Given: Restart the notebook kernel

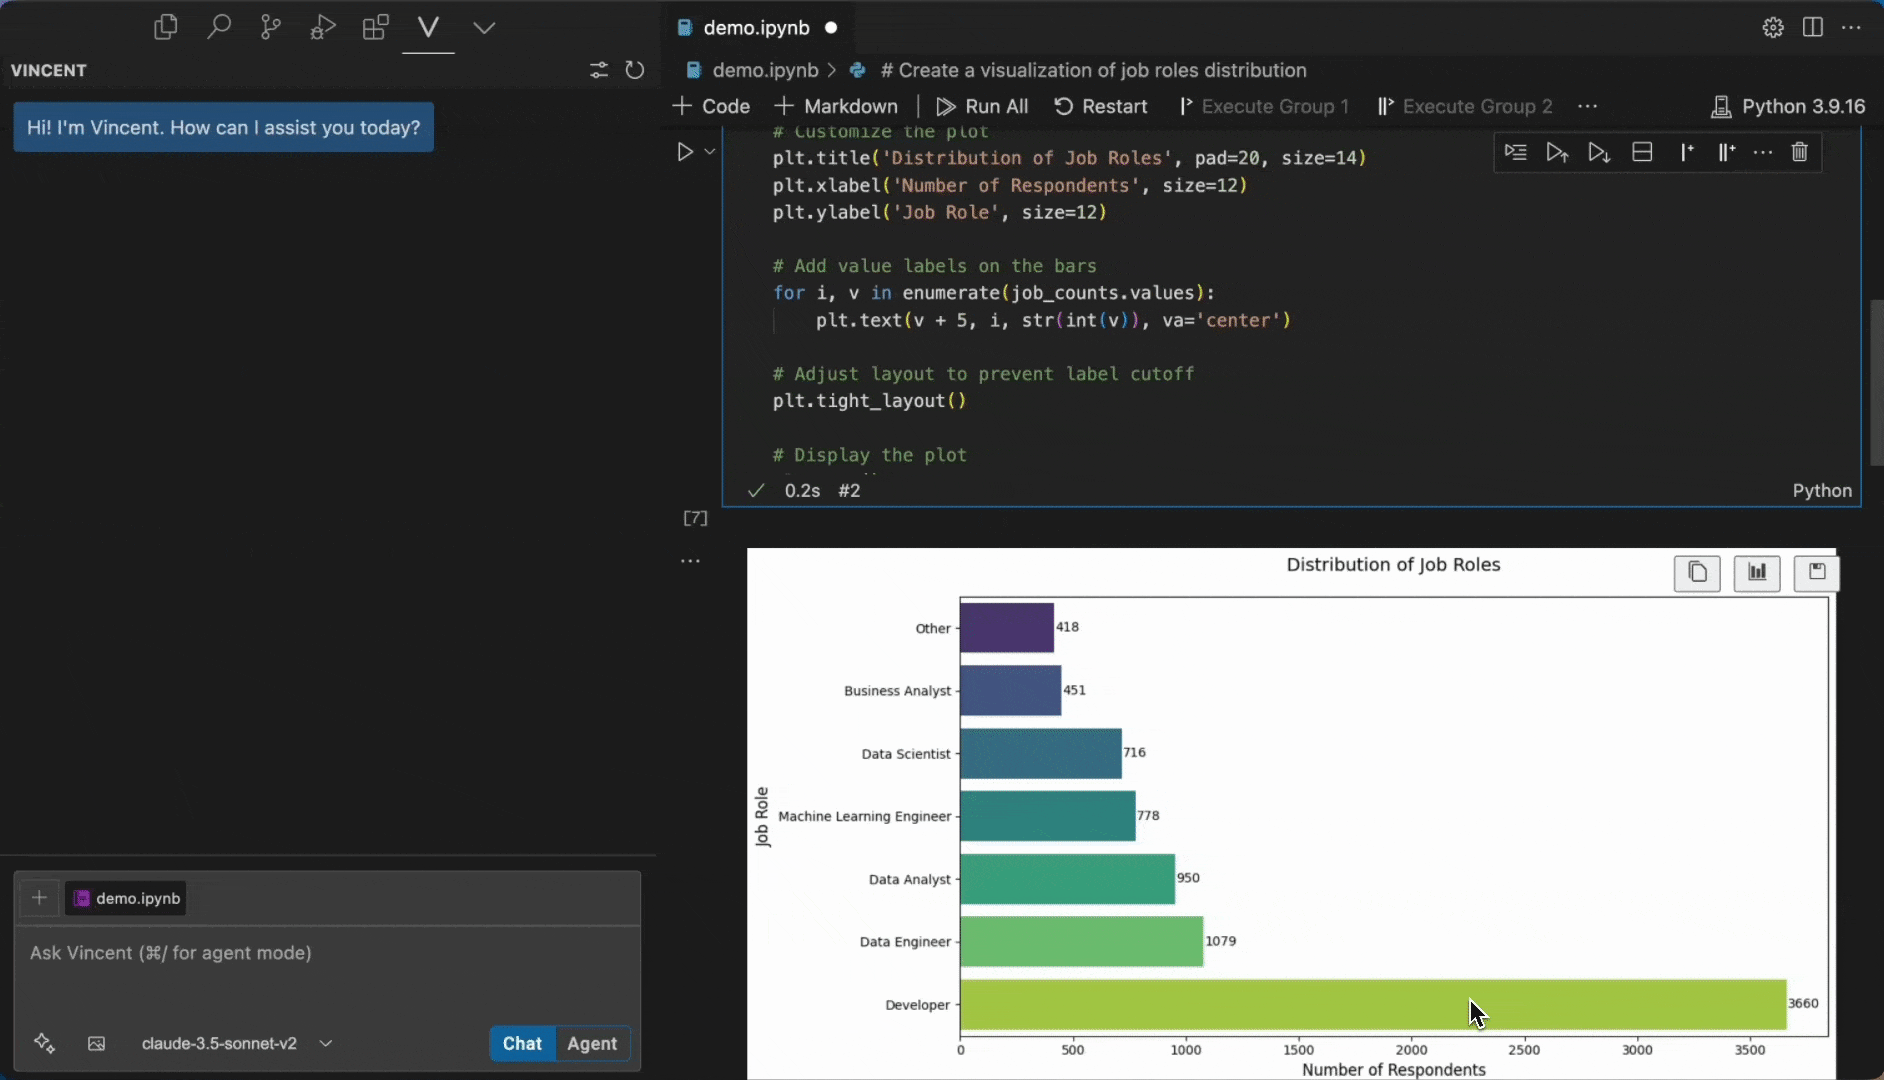Looking at the screenshot, I should (x=1101, y=106).
